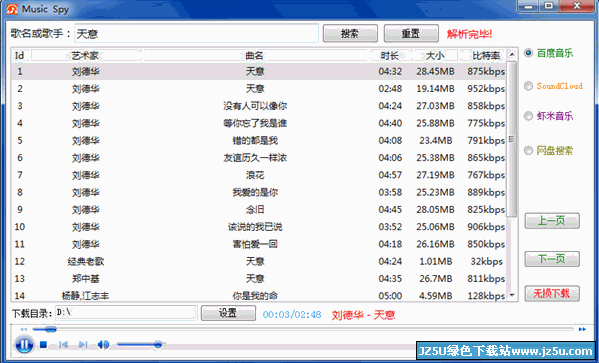Select the song 念旧
Image resolution: width=599 pixels, height=363 pixels.
[255, 209]
